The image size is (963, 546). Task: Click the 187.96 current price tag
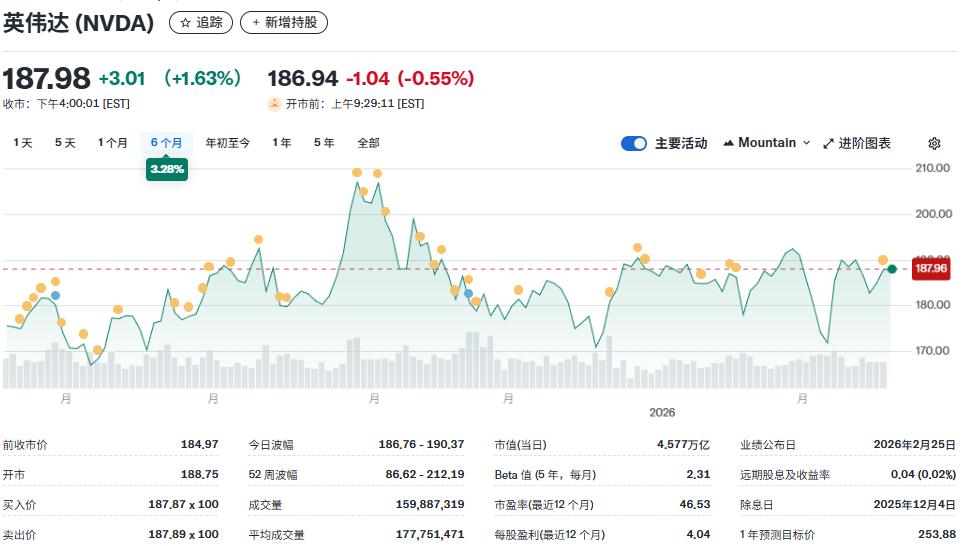[x=931, y=268]
